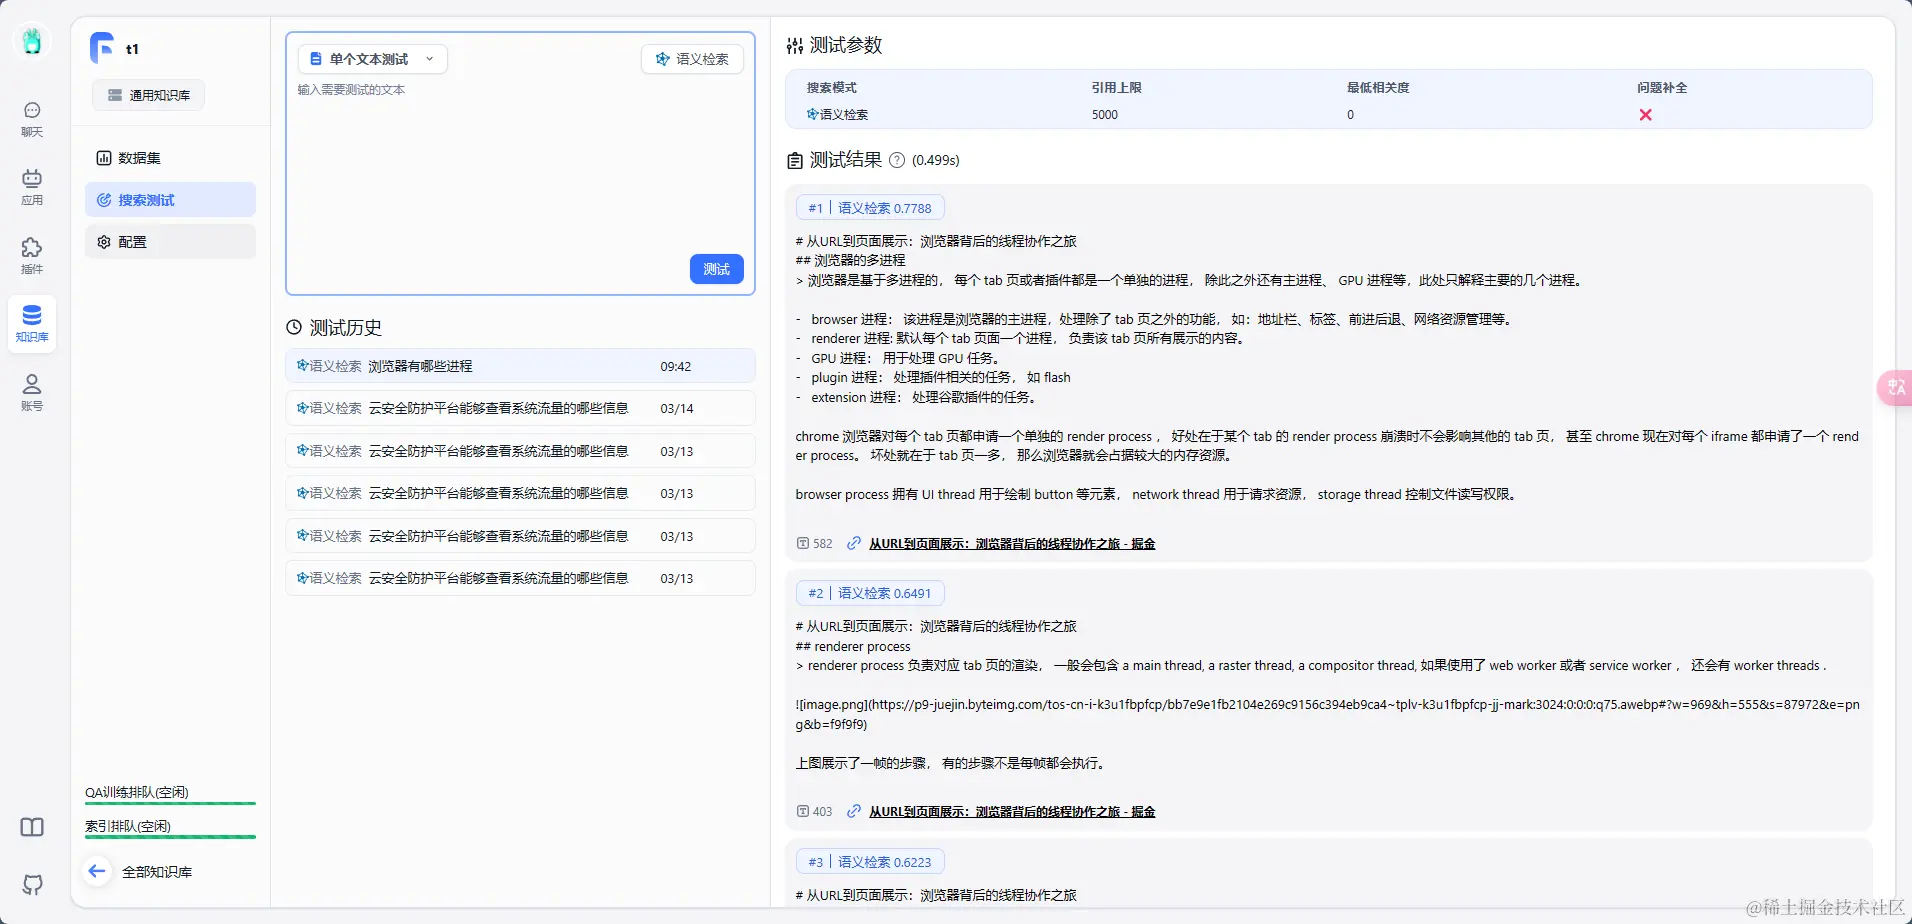Open the 数据集 menu item
Screen dimensions: 1912x924
tap(170, 158)
